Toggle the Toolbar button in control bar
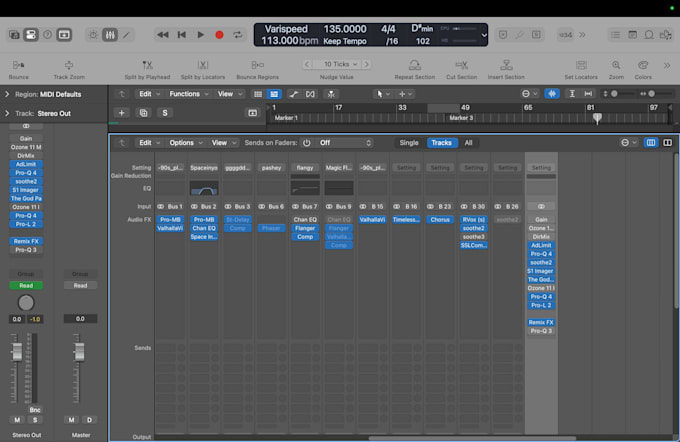The image size is (680, 442). [64, 35]
